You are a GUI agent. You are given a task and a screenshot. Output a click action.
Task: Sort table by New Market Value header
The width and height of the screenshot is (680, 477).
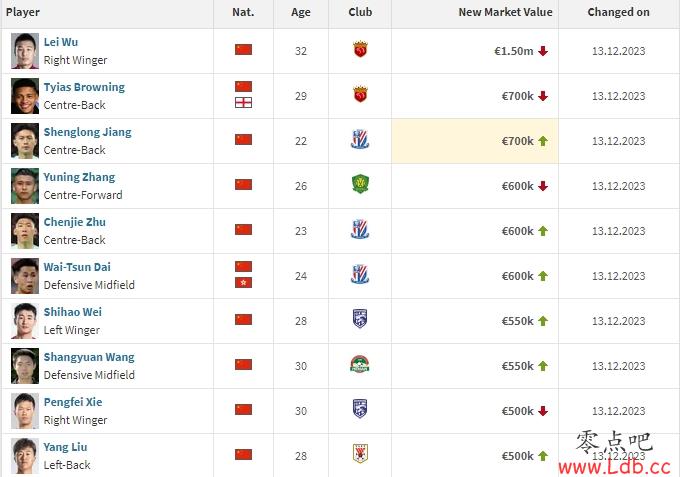point(505,12)
